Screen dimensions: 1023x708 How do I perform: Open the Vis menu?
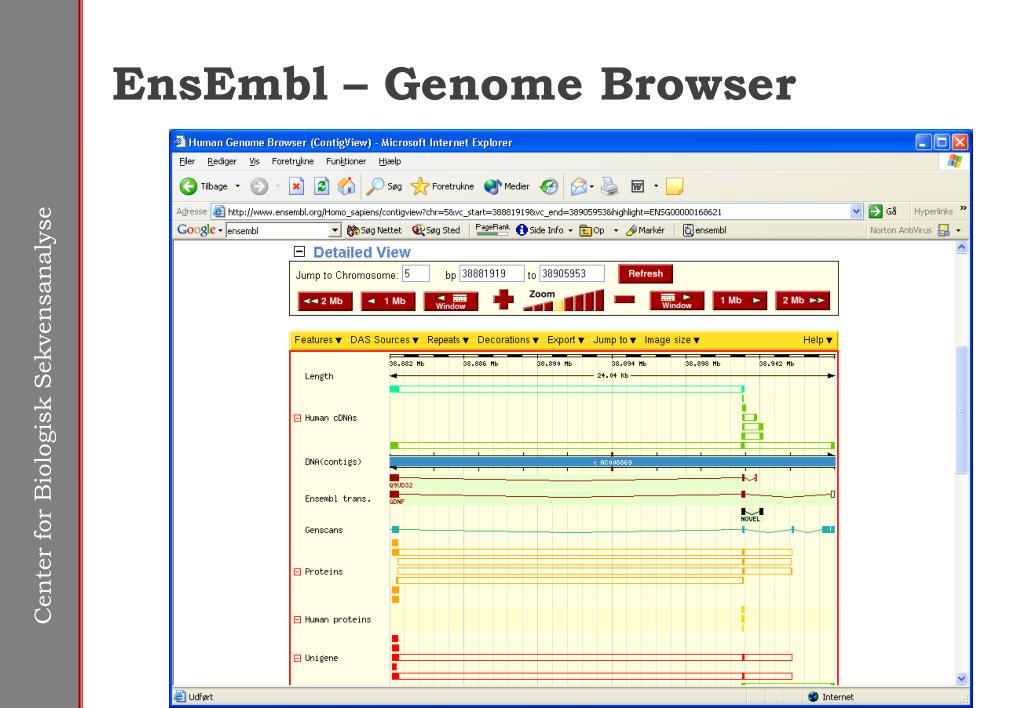tap(254, 161)
